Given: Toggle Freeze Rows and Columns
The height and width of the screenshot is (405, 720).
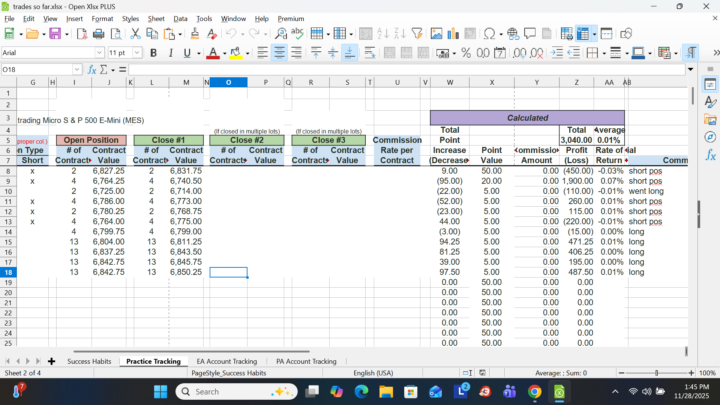Looking at the screenshot, I should (x=583, y=34).
